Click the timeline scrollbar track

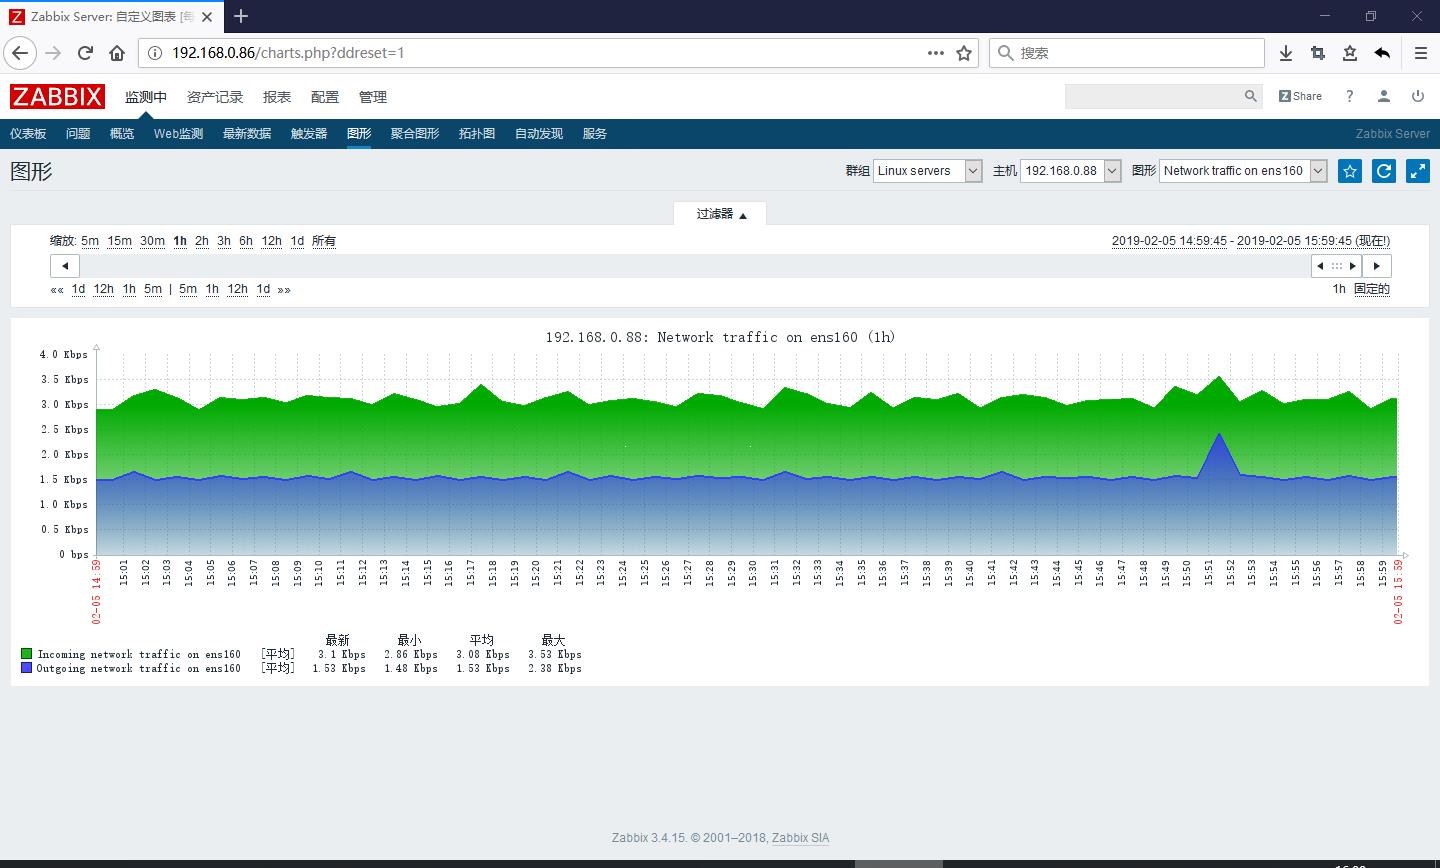click(x=695, y=266)
